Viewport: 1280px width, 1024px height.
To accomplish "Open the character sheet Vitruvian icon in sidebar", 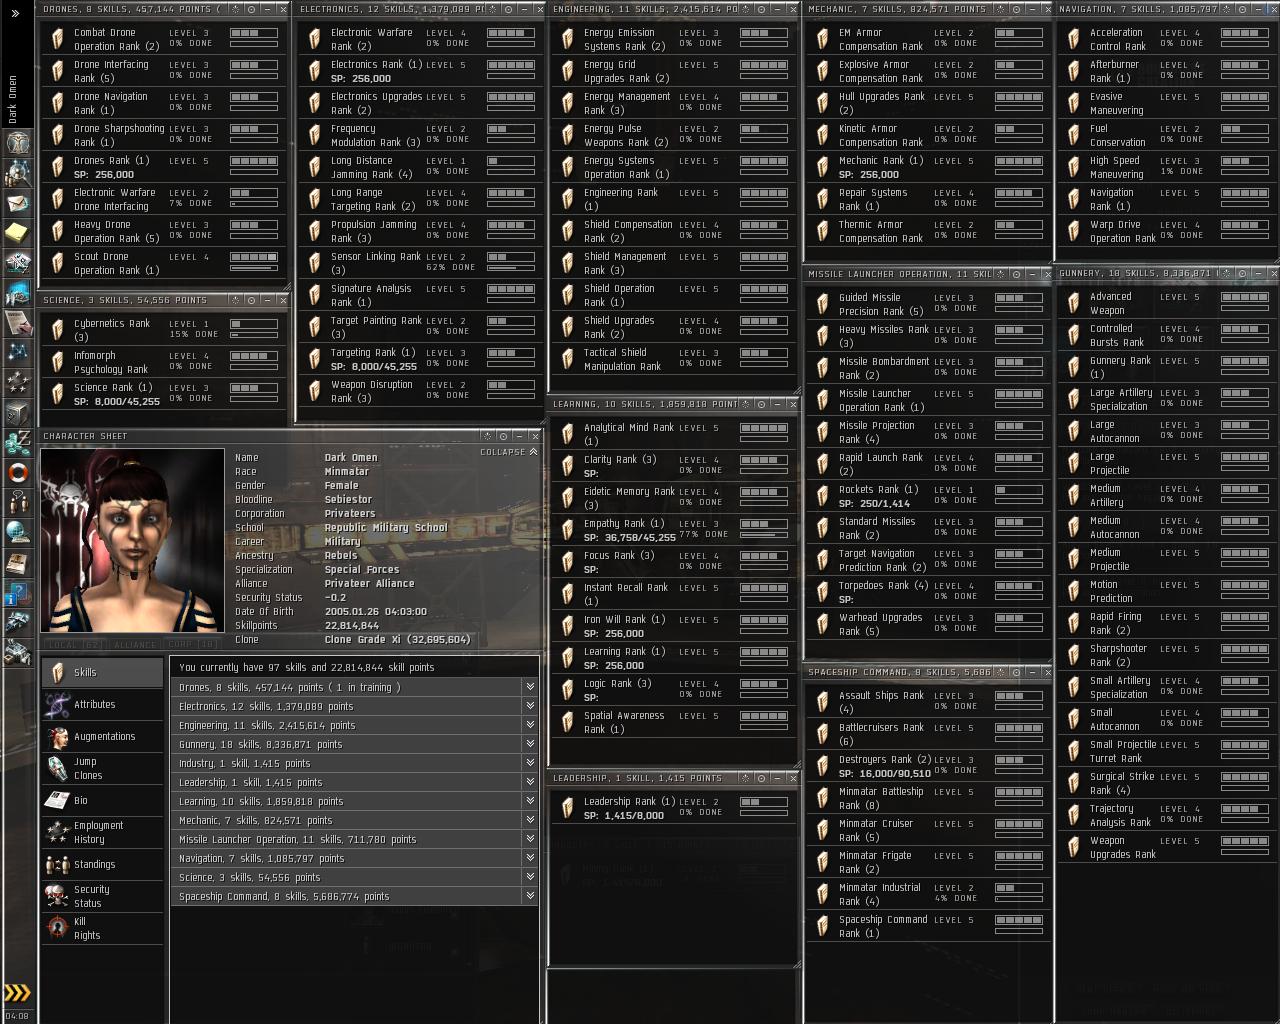I will tap(17, 142).
